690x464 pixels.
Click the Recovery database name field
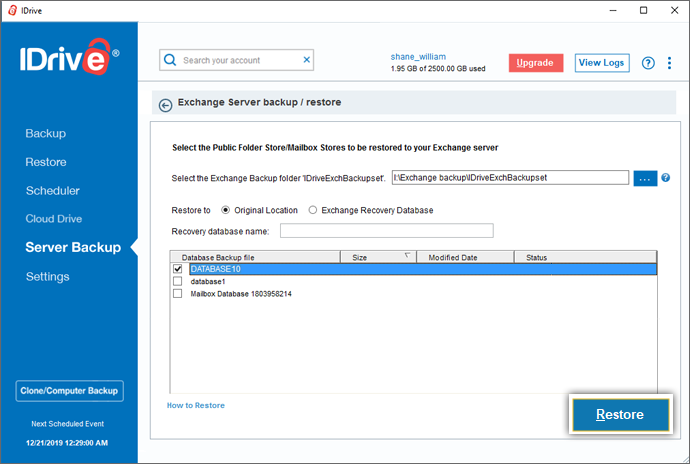(x=386, y=231)
